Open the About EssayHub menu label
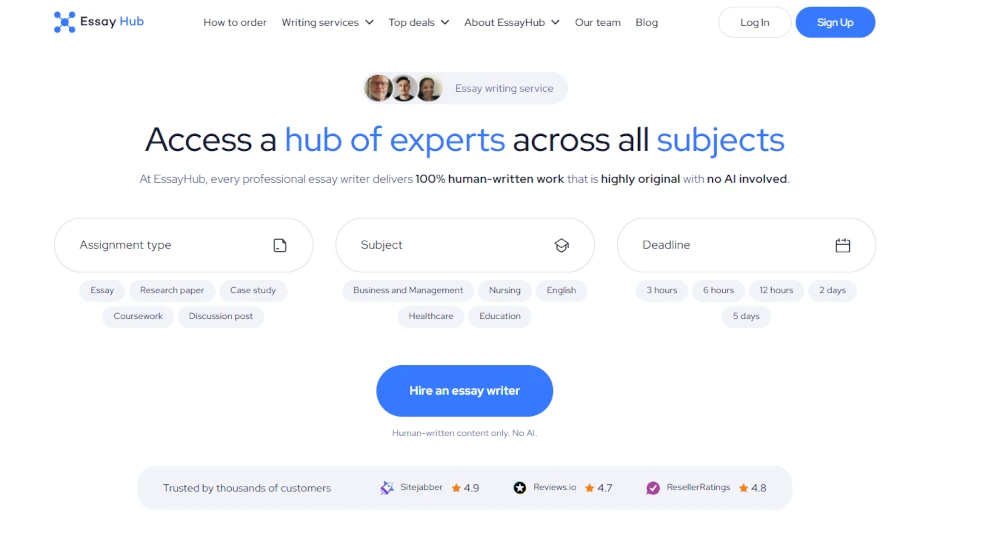Screen dimensions: 1000x536 (504, 22)
